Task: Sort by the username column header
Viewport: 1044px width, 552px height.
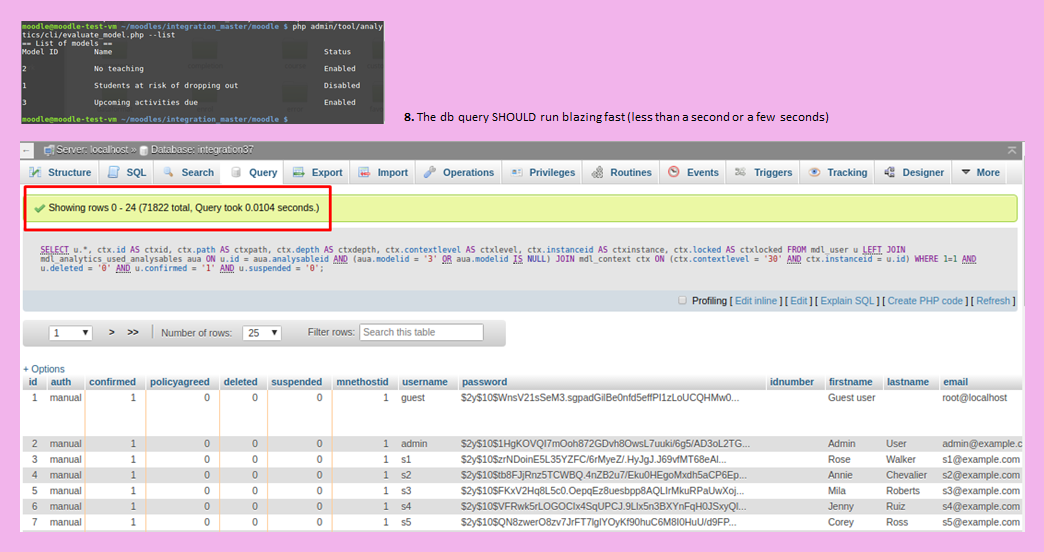Action: (x=425, y=382)
